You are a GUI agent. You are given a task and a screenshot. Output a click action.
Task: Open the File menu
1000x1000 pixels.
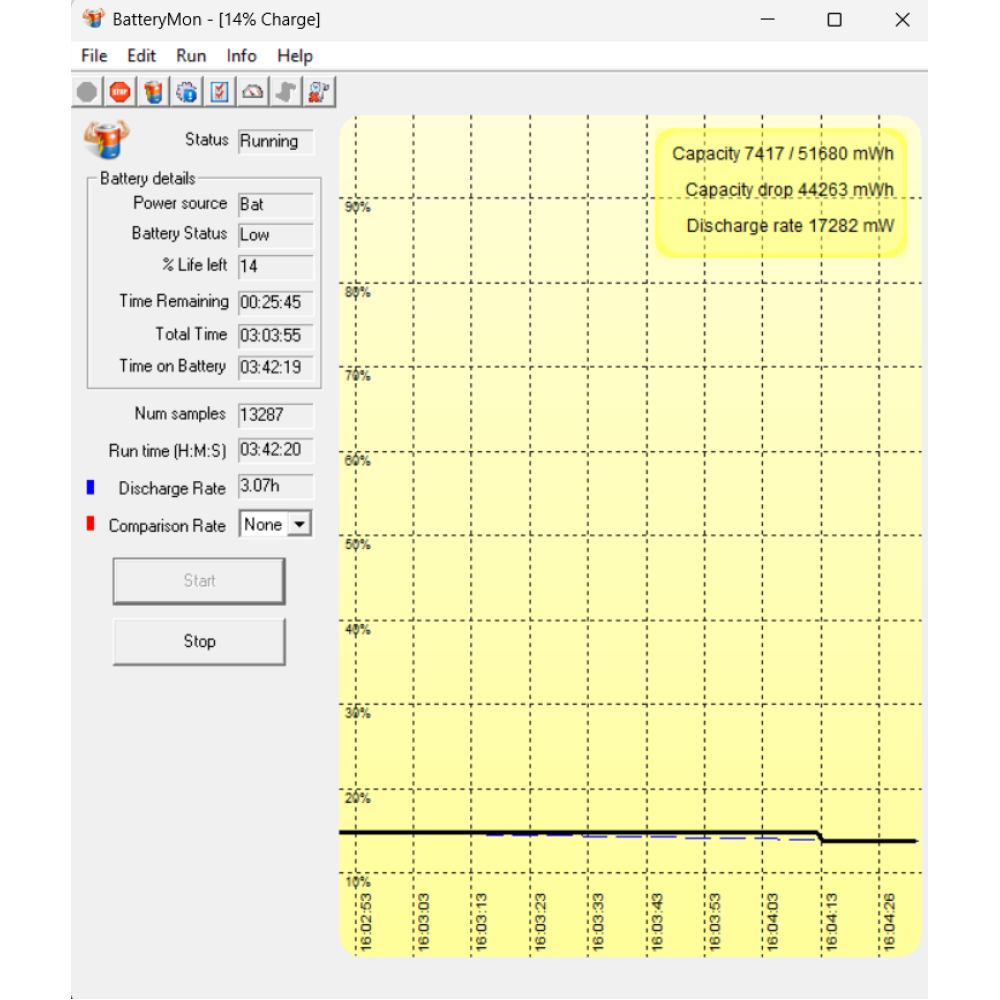click(94, 56)
